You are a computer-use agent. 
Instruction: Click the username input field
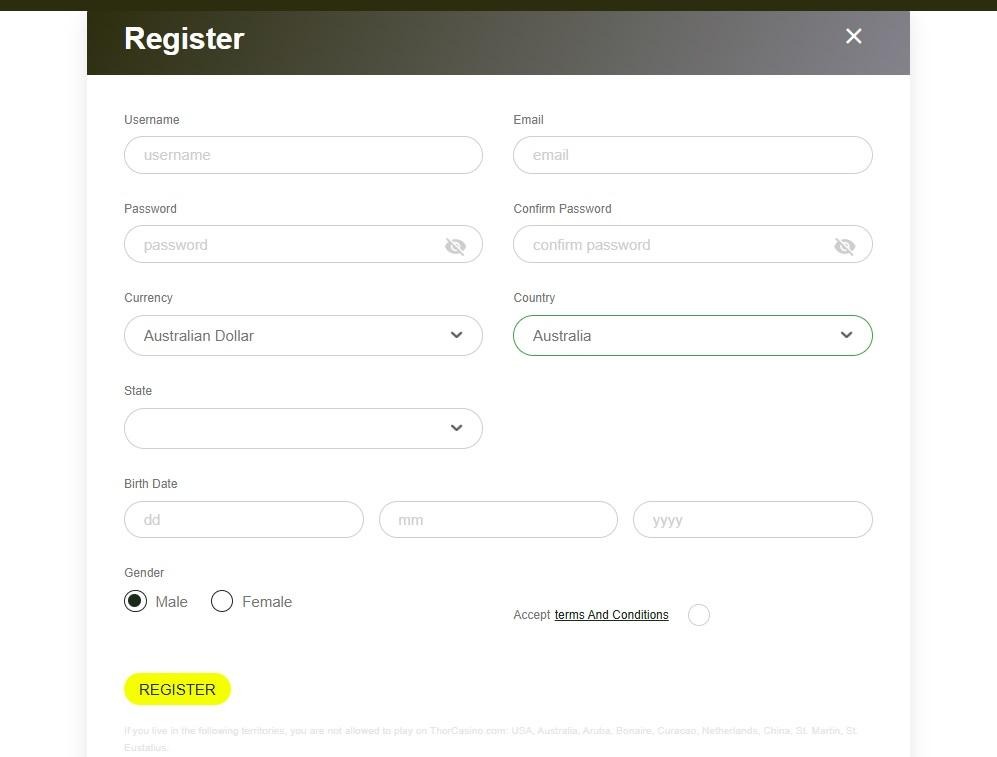pos(303,155)
